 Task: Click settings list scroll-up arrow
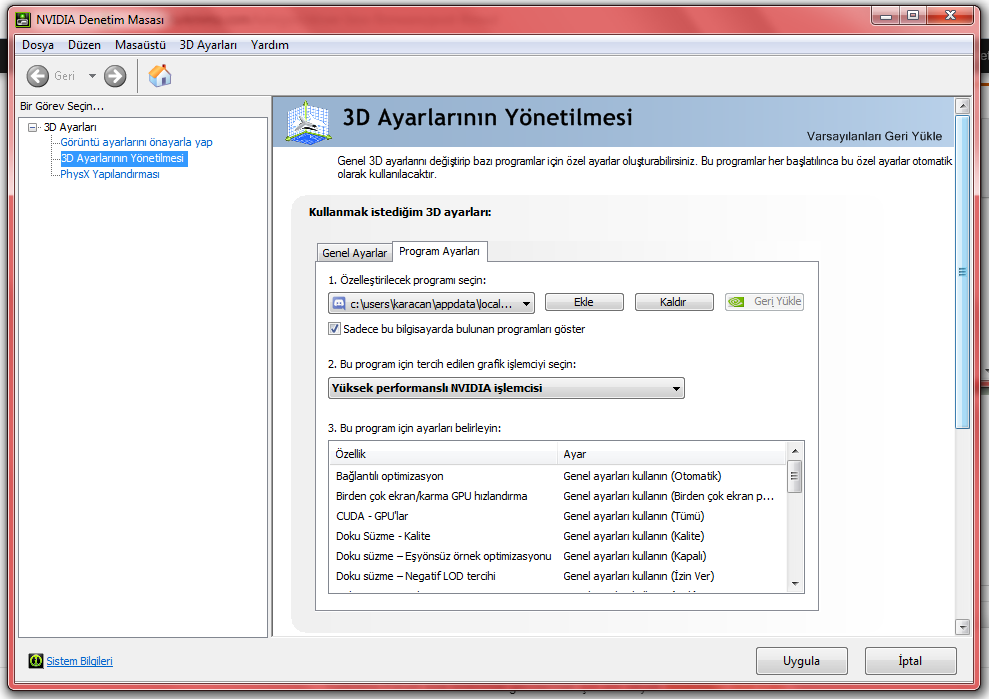(795, 450)
